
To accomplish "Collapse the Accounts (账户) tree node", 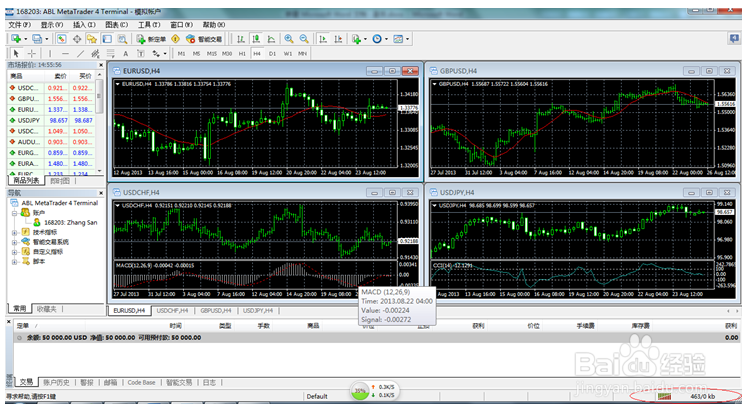I will 14,213.
